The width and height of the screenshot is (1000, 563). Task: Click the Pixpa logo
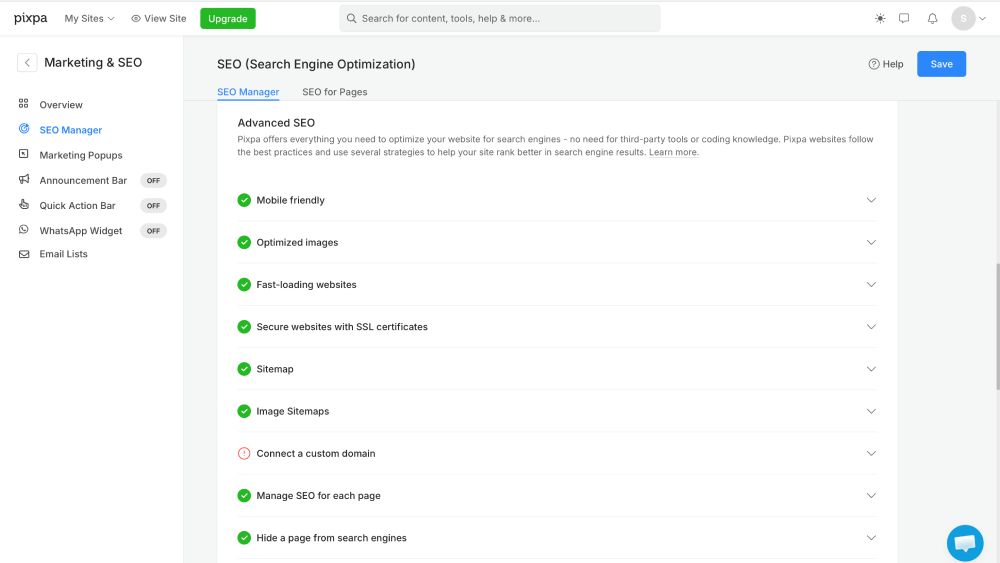click(30, 18)
